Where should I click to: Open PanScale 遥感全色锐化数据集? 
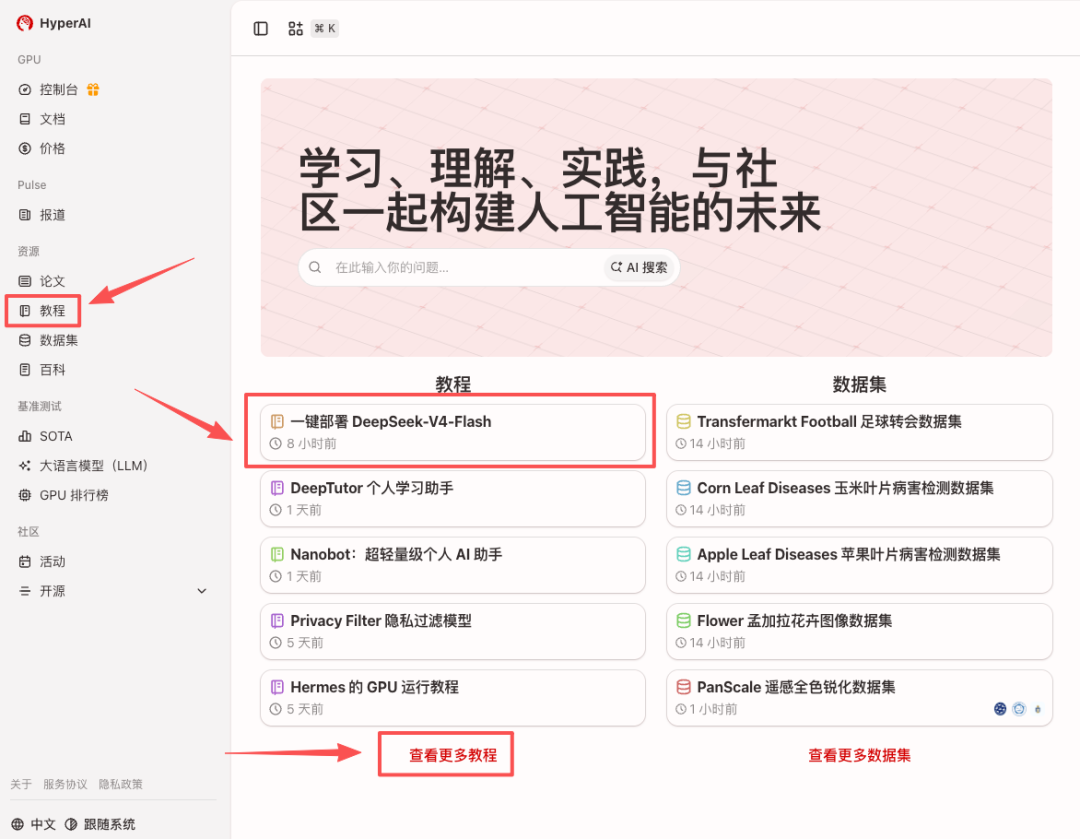point(859,698)
